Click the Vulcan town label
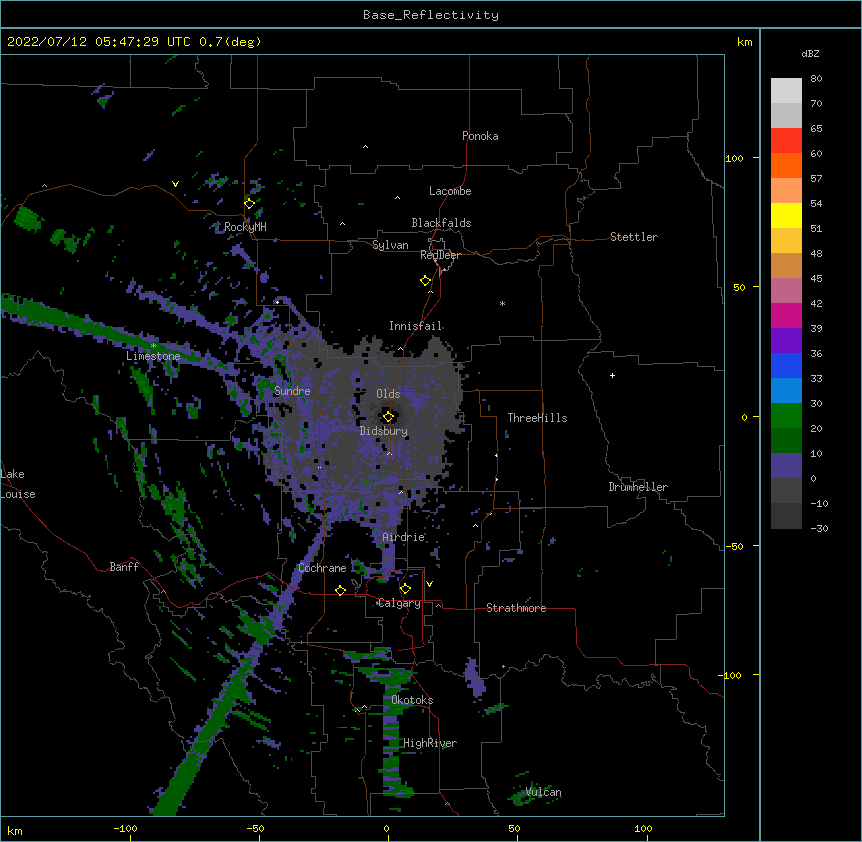The image size is (862, 842). (543, 792)
